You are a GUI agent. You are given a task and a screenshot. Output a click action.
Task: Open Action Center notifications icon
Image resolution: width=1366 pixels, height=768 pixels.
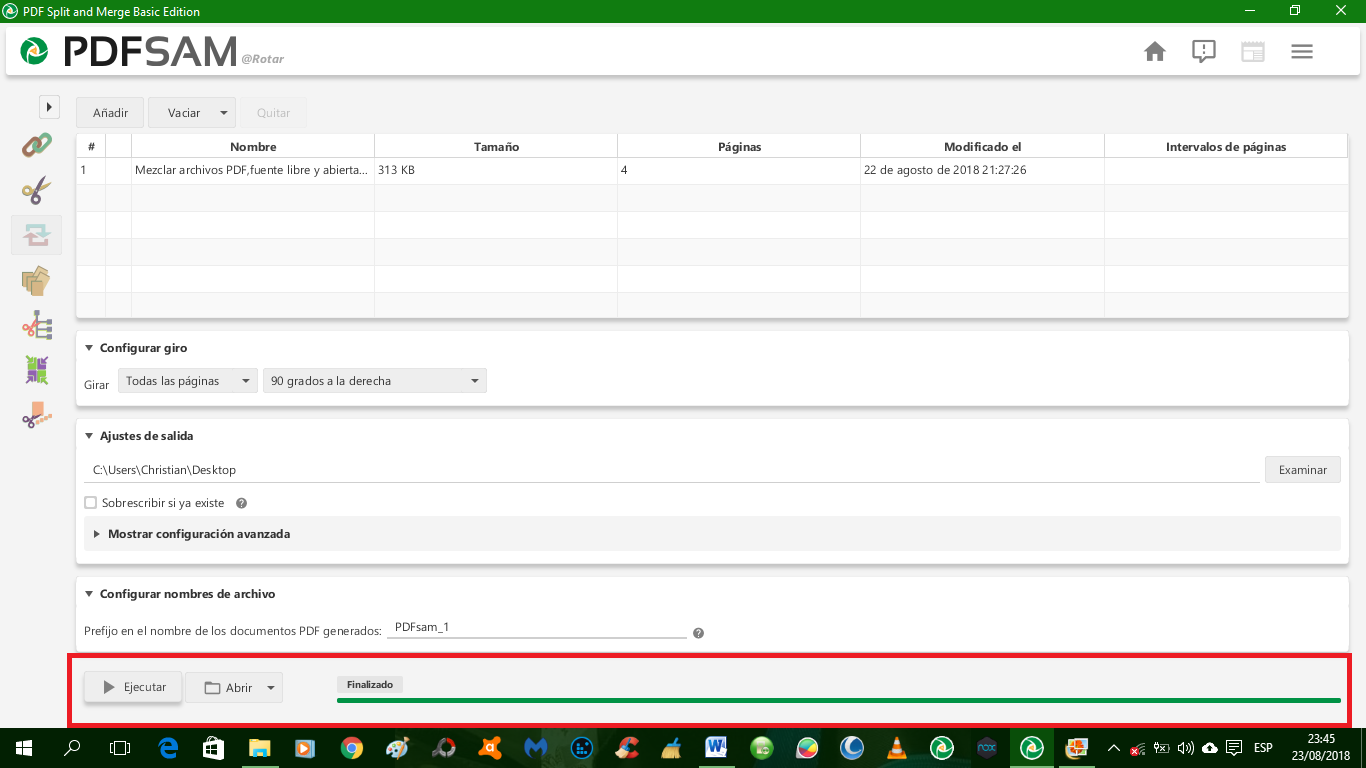(x=1234, y=748)
